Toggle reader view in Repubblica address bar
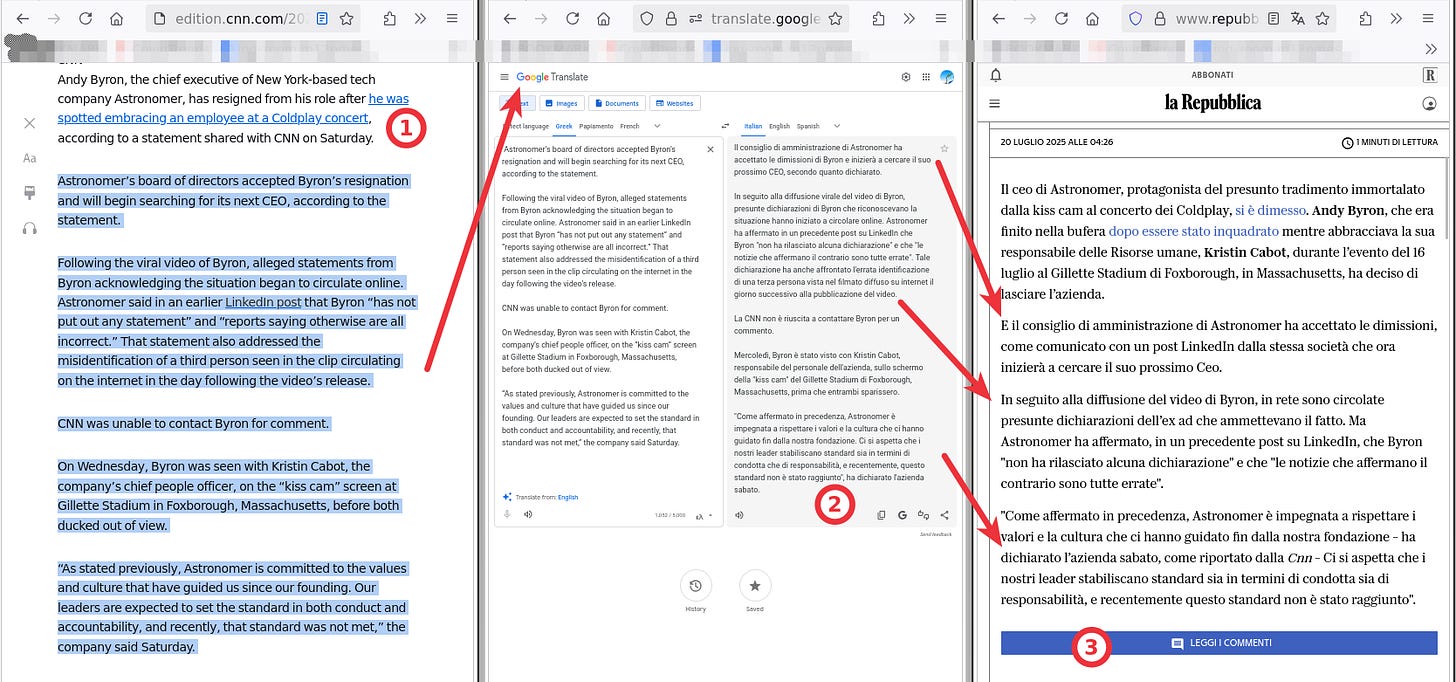 coord(1273,18)
